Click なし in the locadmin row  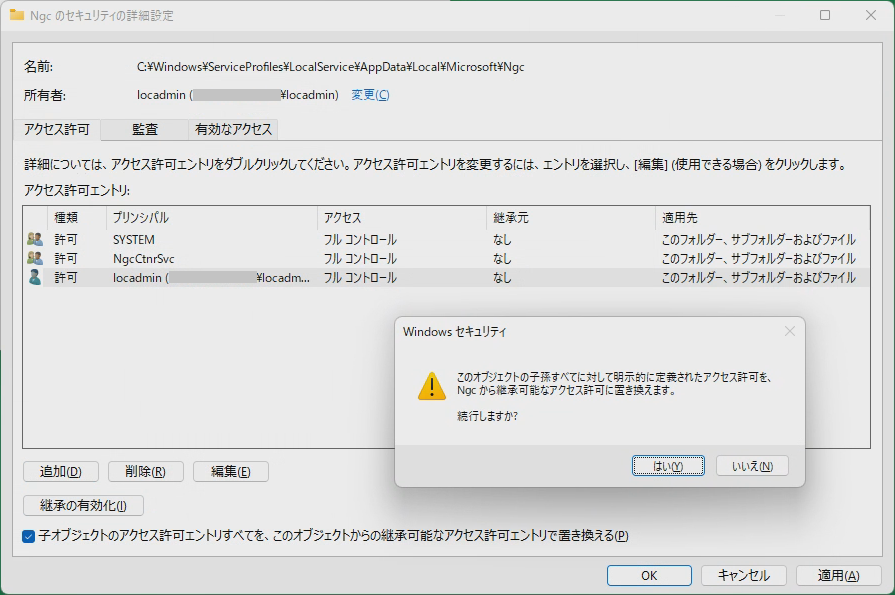pyautogui.click(x=502, y=278)
